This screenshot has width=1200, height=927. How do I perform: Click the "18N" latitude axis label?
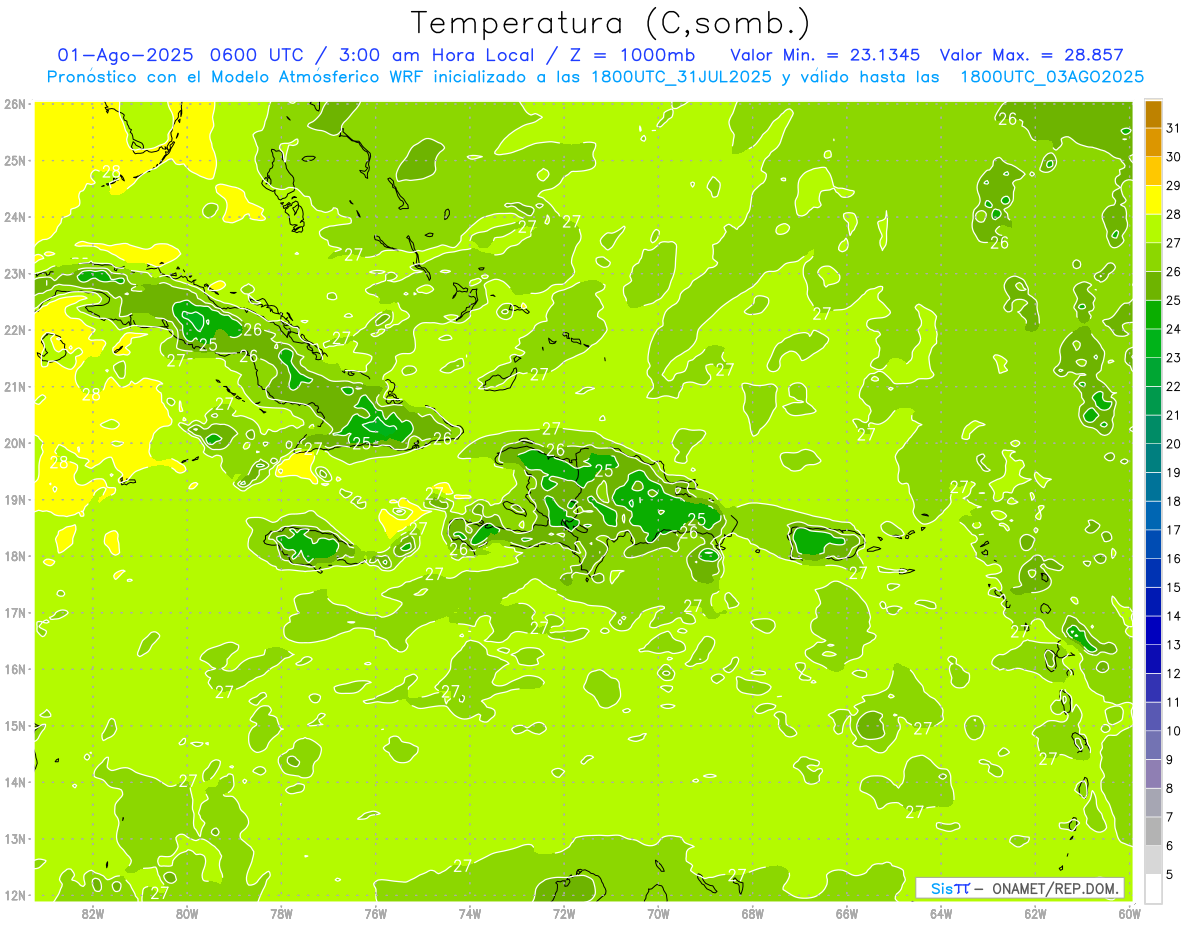(15, 556)
